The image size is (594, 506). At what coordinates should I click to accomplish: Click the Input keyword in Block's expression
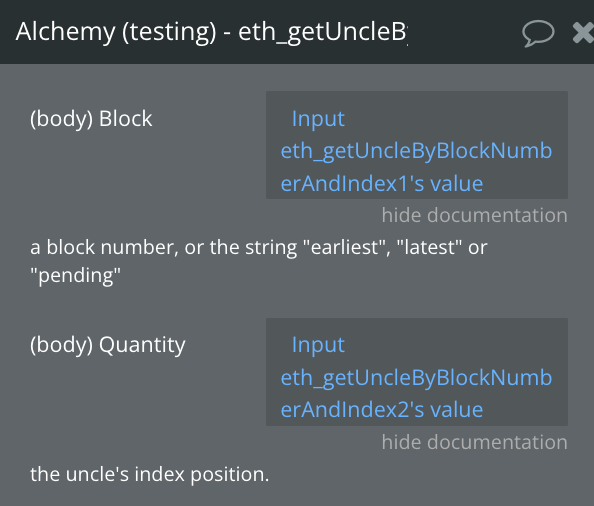[318, 119]
